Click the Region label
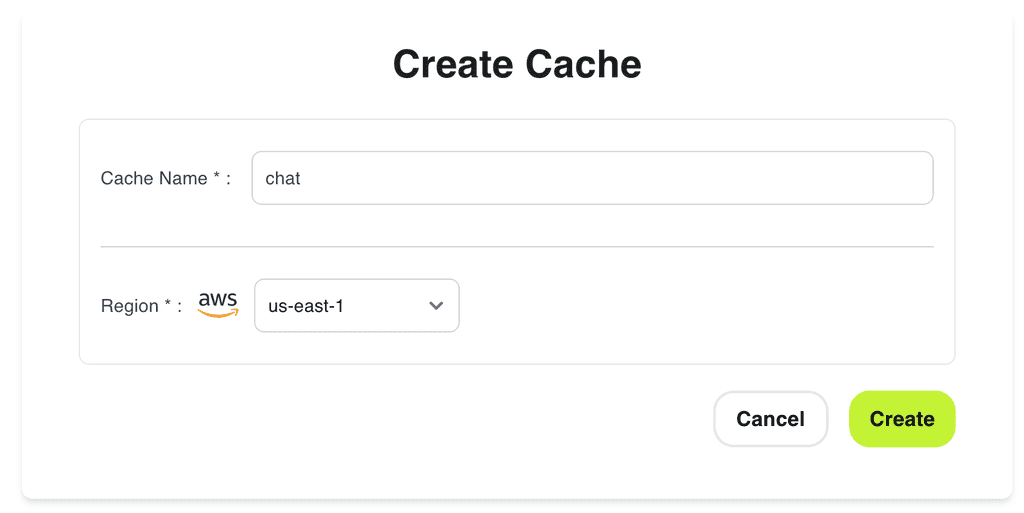 (x=130, y=306)
